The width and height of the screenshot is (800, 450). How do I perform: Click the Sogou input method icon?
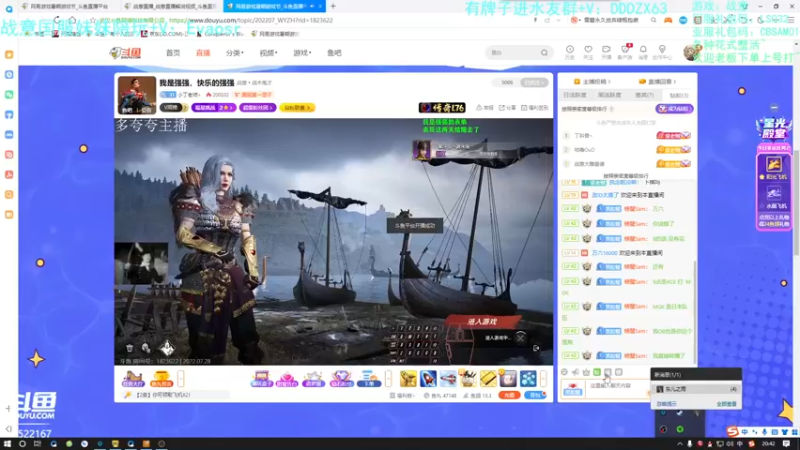pyautogui.click(x=732, y=432)
